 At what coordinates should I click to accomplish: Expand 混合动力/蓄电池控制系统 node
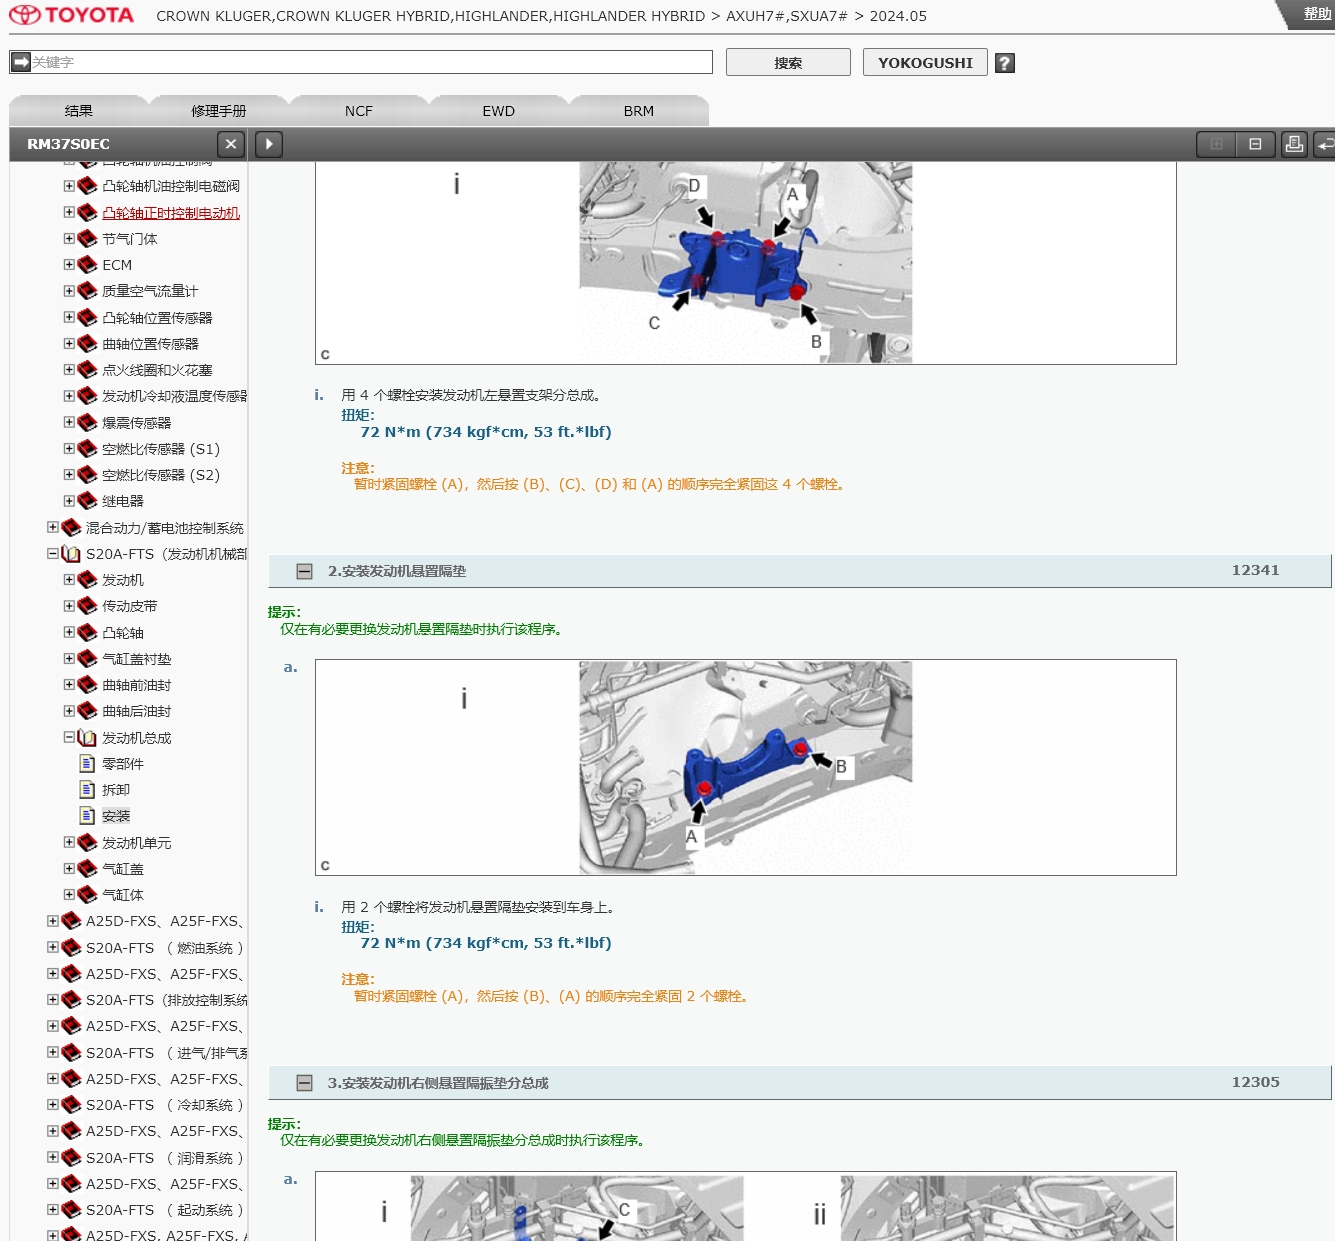coord(53,527)
